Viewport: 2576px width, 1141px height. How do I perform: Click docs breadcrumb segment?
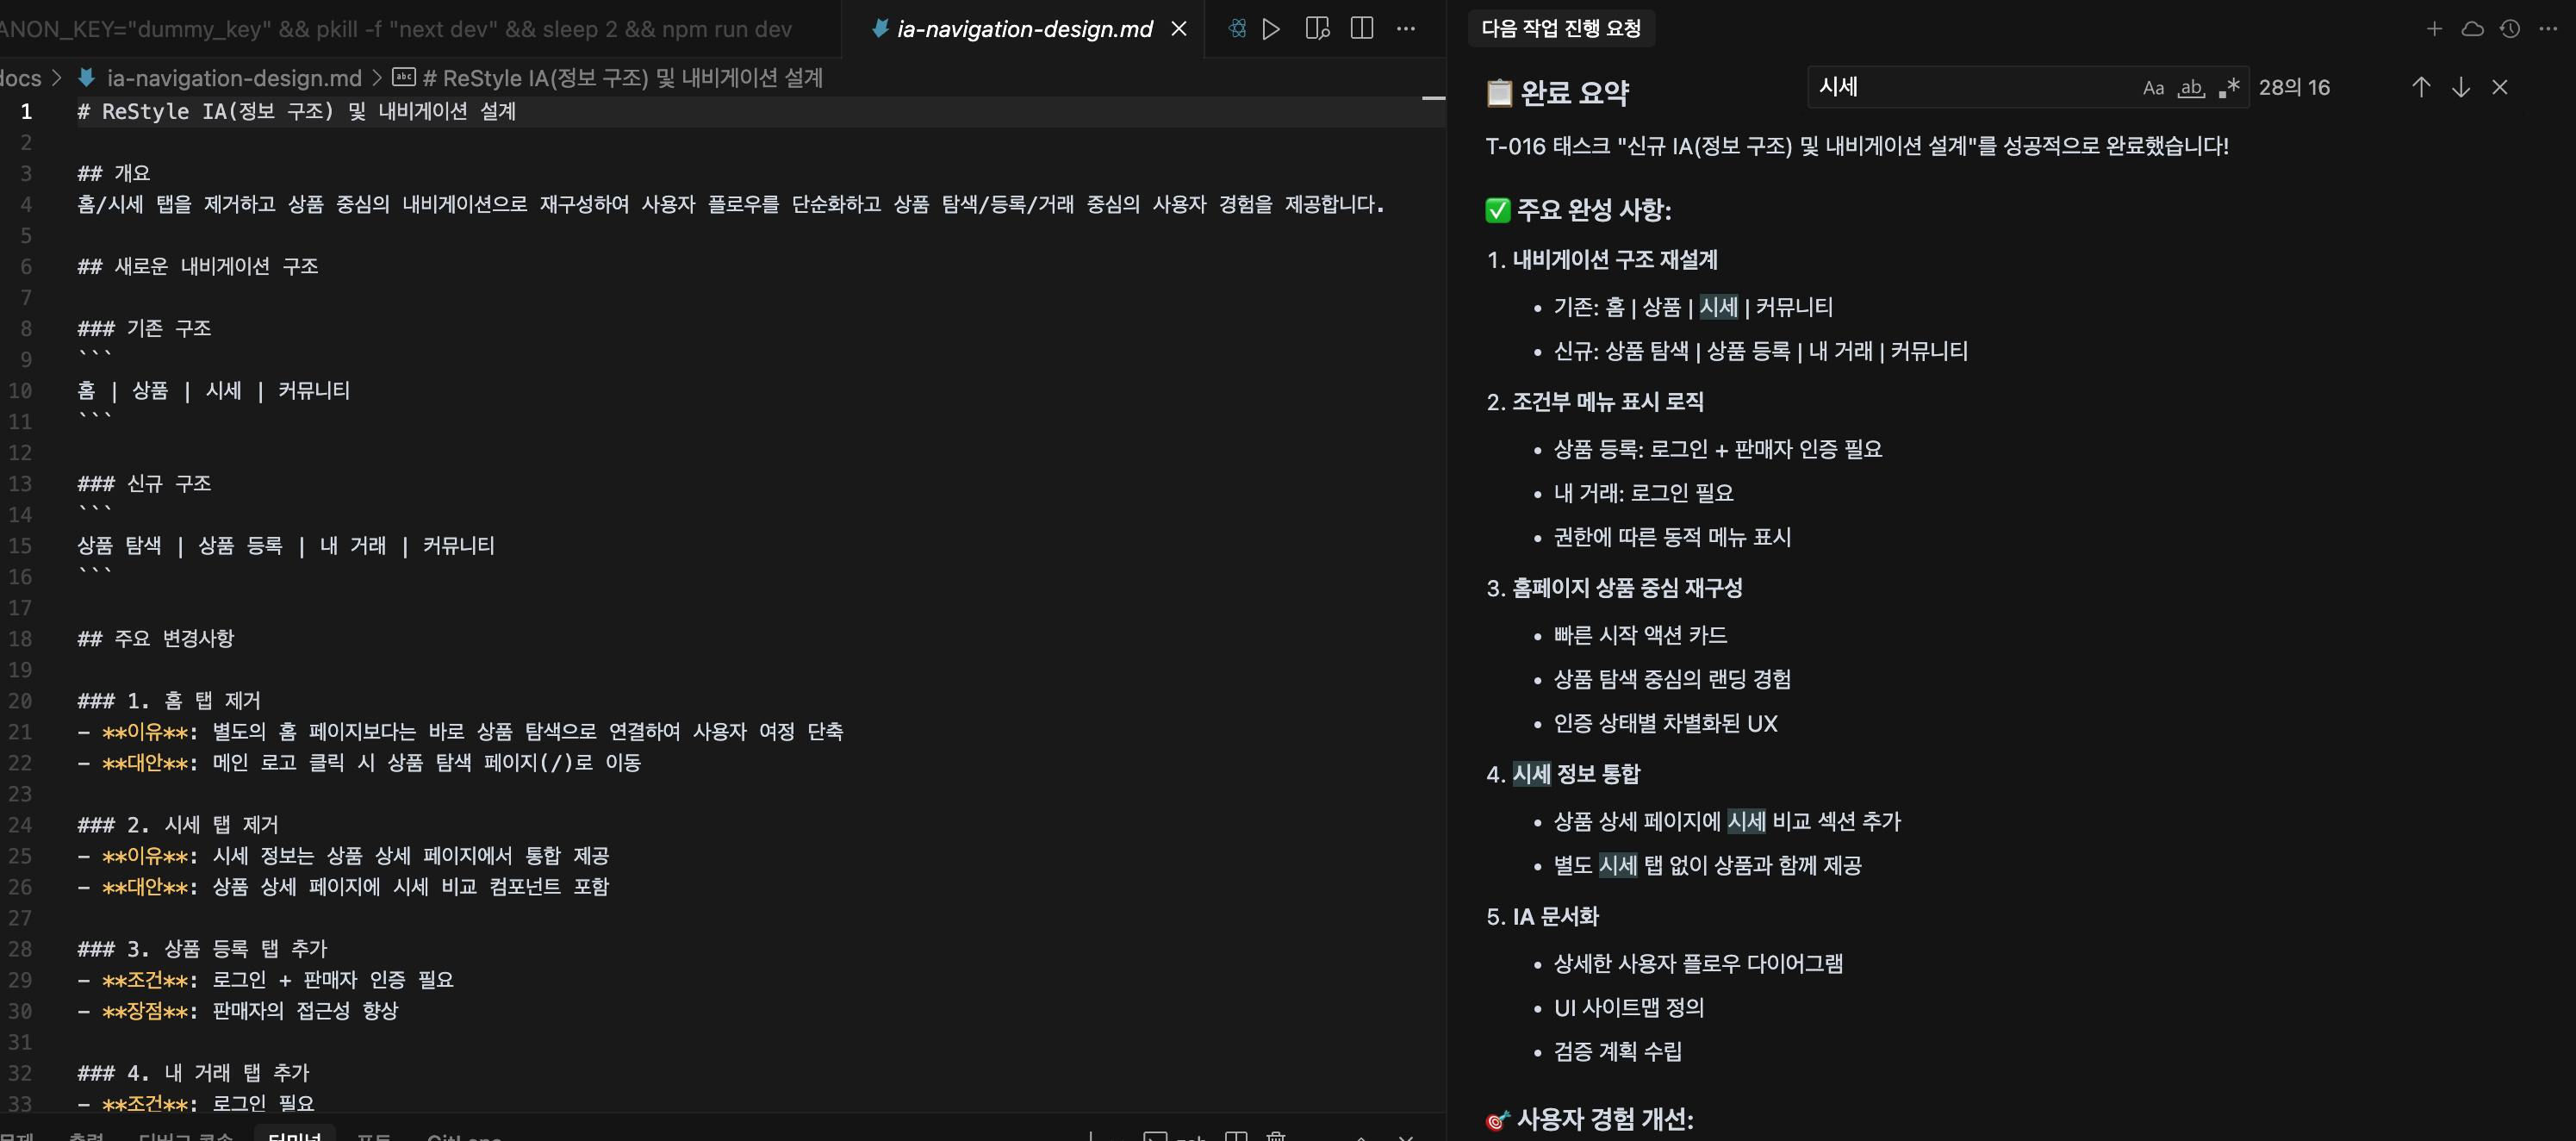(21, 78)
